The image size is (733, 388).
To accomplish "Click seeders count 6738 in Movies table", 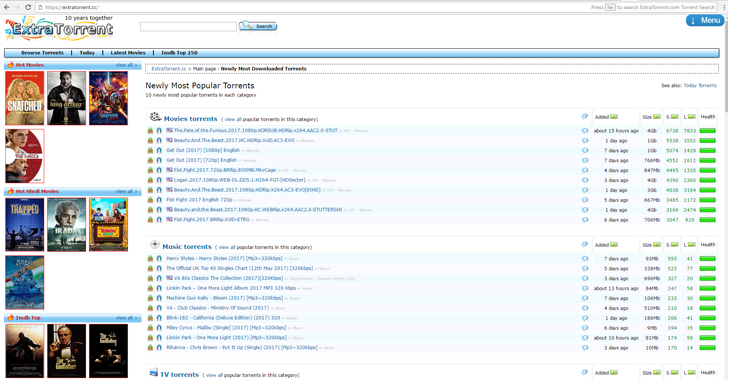I will (x=672, y=131).
